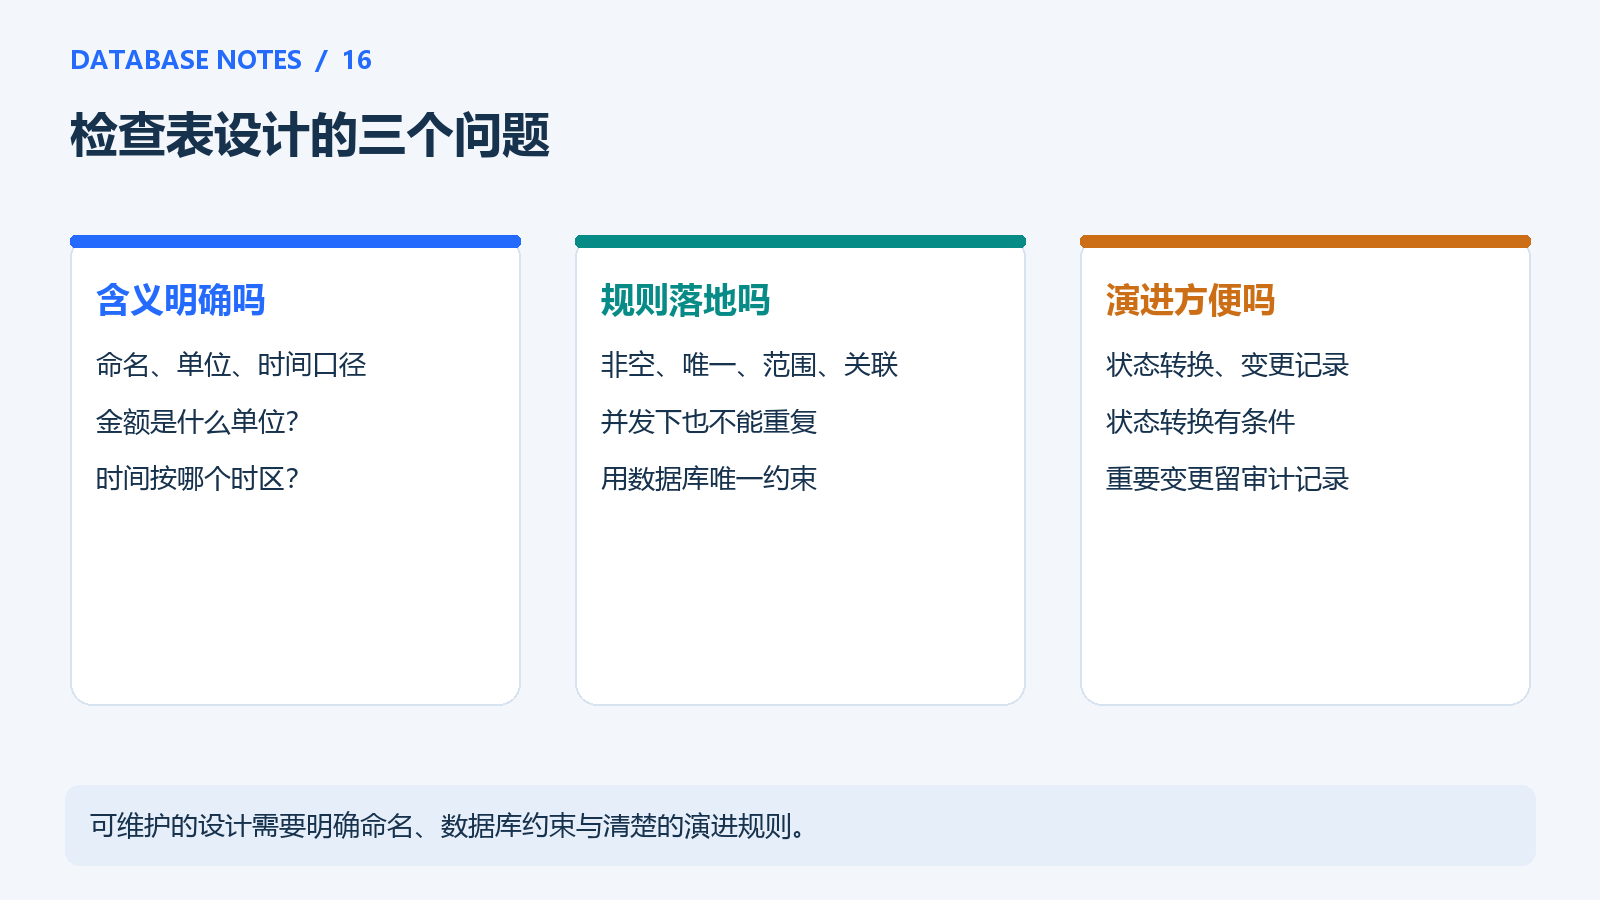This screenshot has height=900, width=1600.
Task: Select the line 非空、唯一、范围、关联
Action: pos(749,365)
